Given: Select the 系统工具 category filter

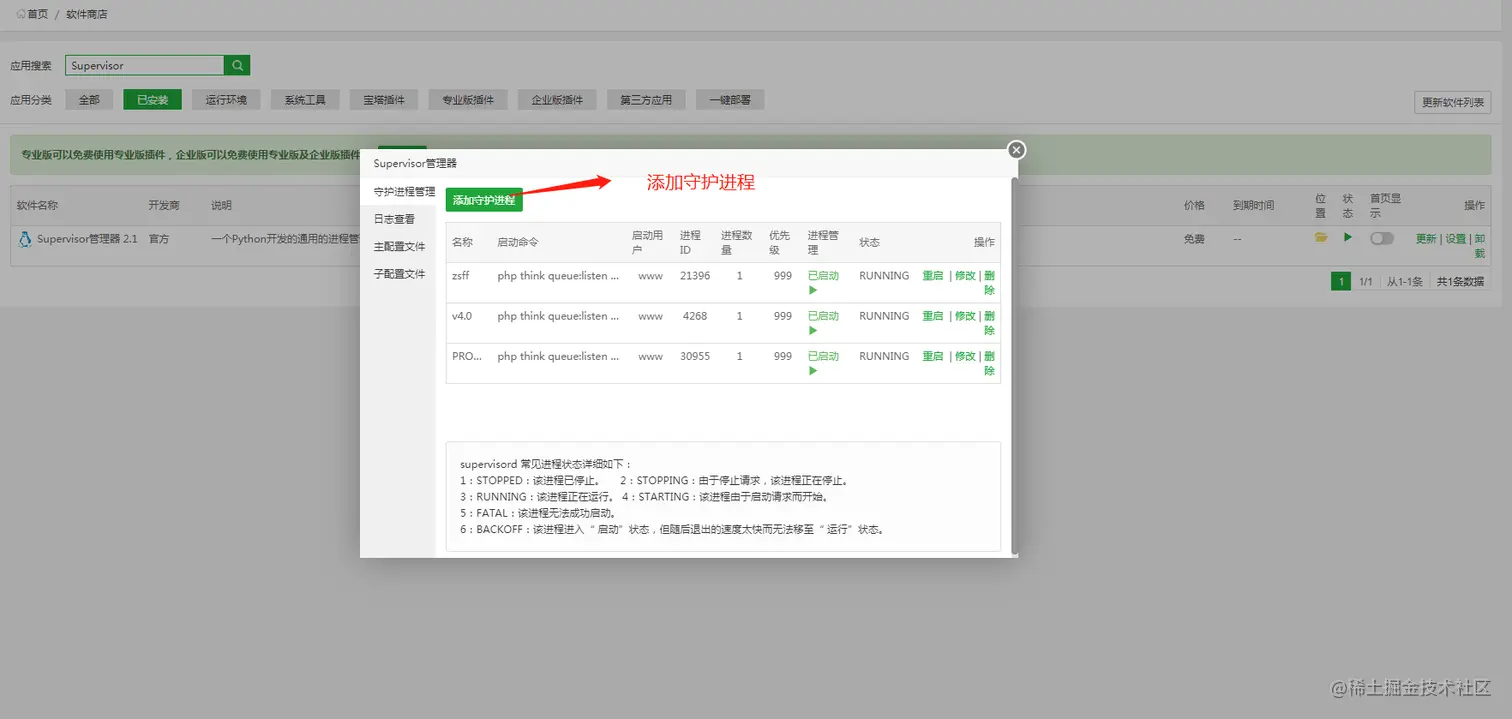Looking at the screenshot, I should (305, 100).
